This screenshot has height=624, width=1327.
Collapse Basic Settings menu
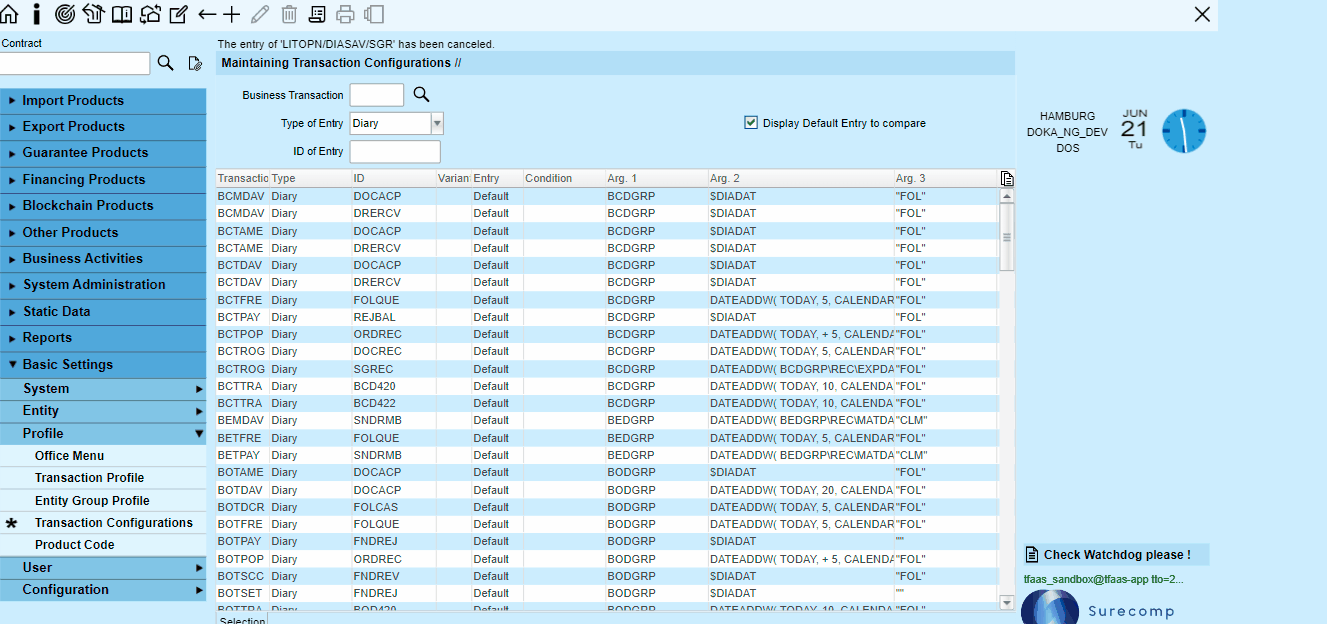coord(103,364)
